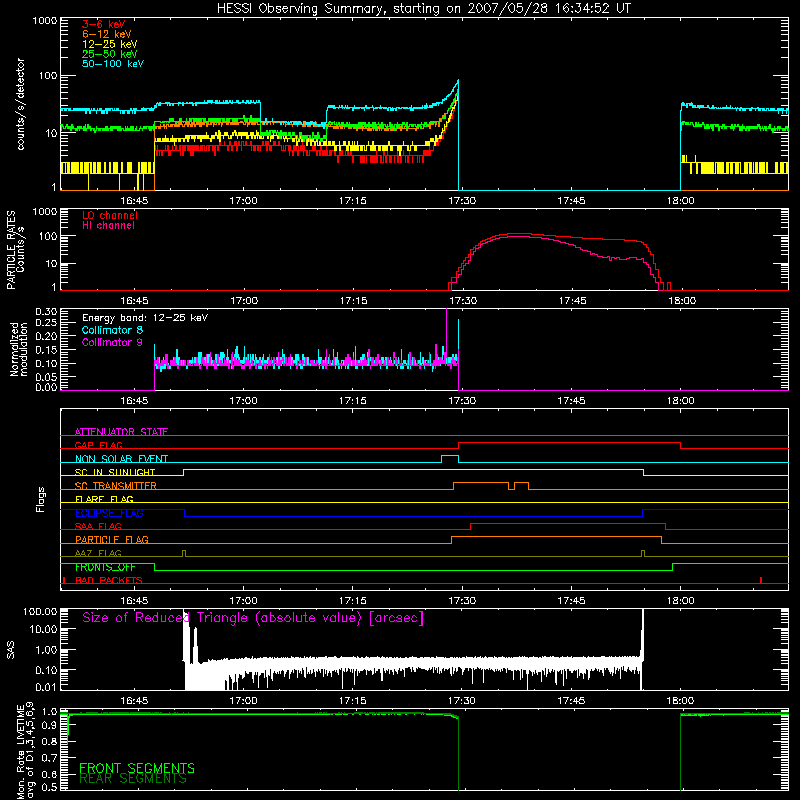Click the AAZ_FLAG label
Viewport: 800px width, 800px height.
(98, 553)
